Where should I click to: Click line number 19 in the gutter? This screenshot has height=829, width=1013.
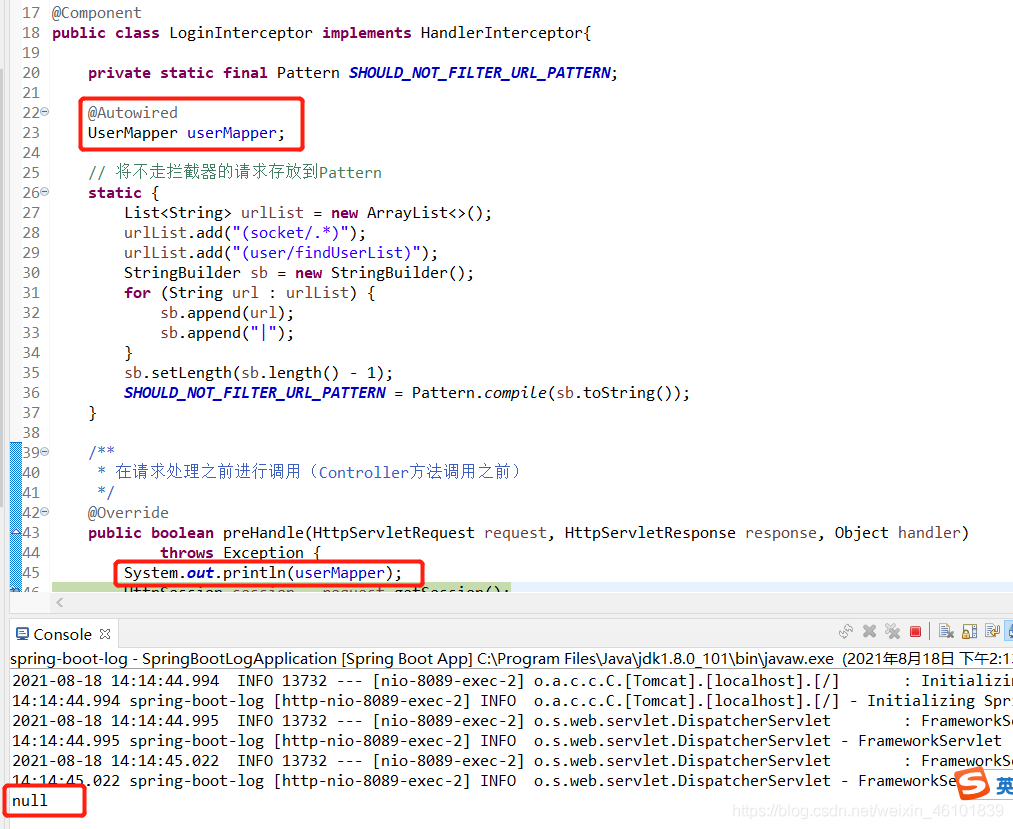click(30, 53)
